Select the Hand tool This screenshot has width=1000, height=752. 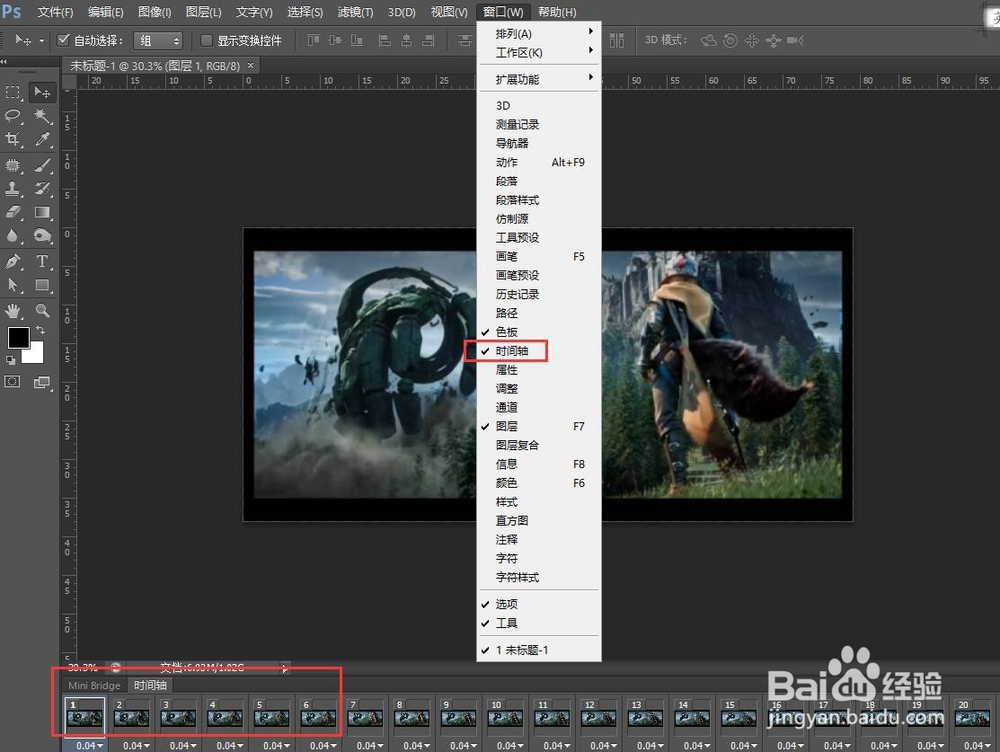(13, 311)
